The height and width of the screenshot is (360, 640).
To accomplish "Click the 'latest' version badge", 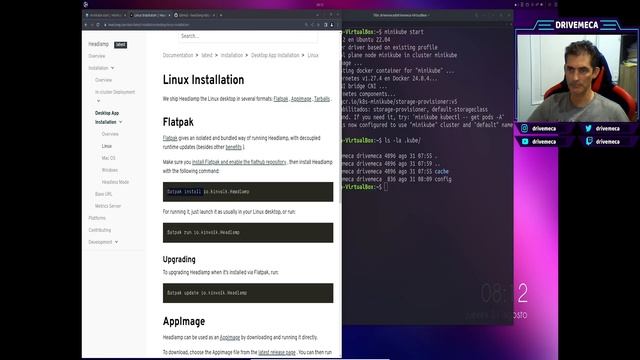I will point(120,44).
